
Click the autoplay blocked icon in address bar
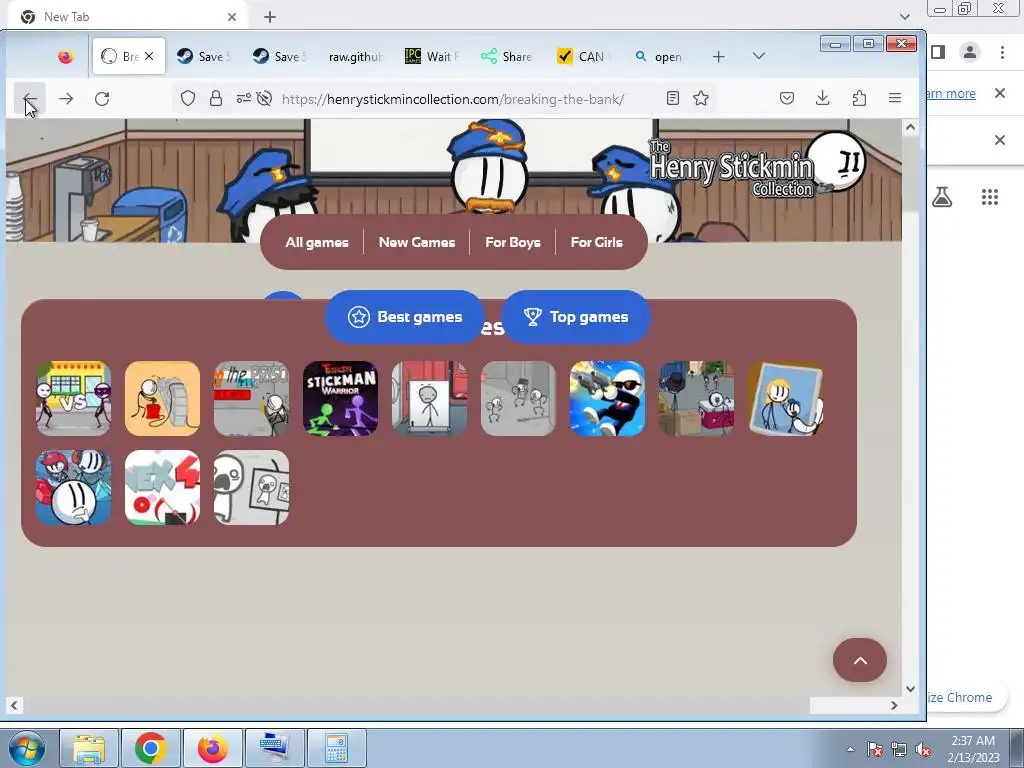point(264,99)
